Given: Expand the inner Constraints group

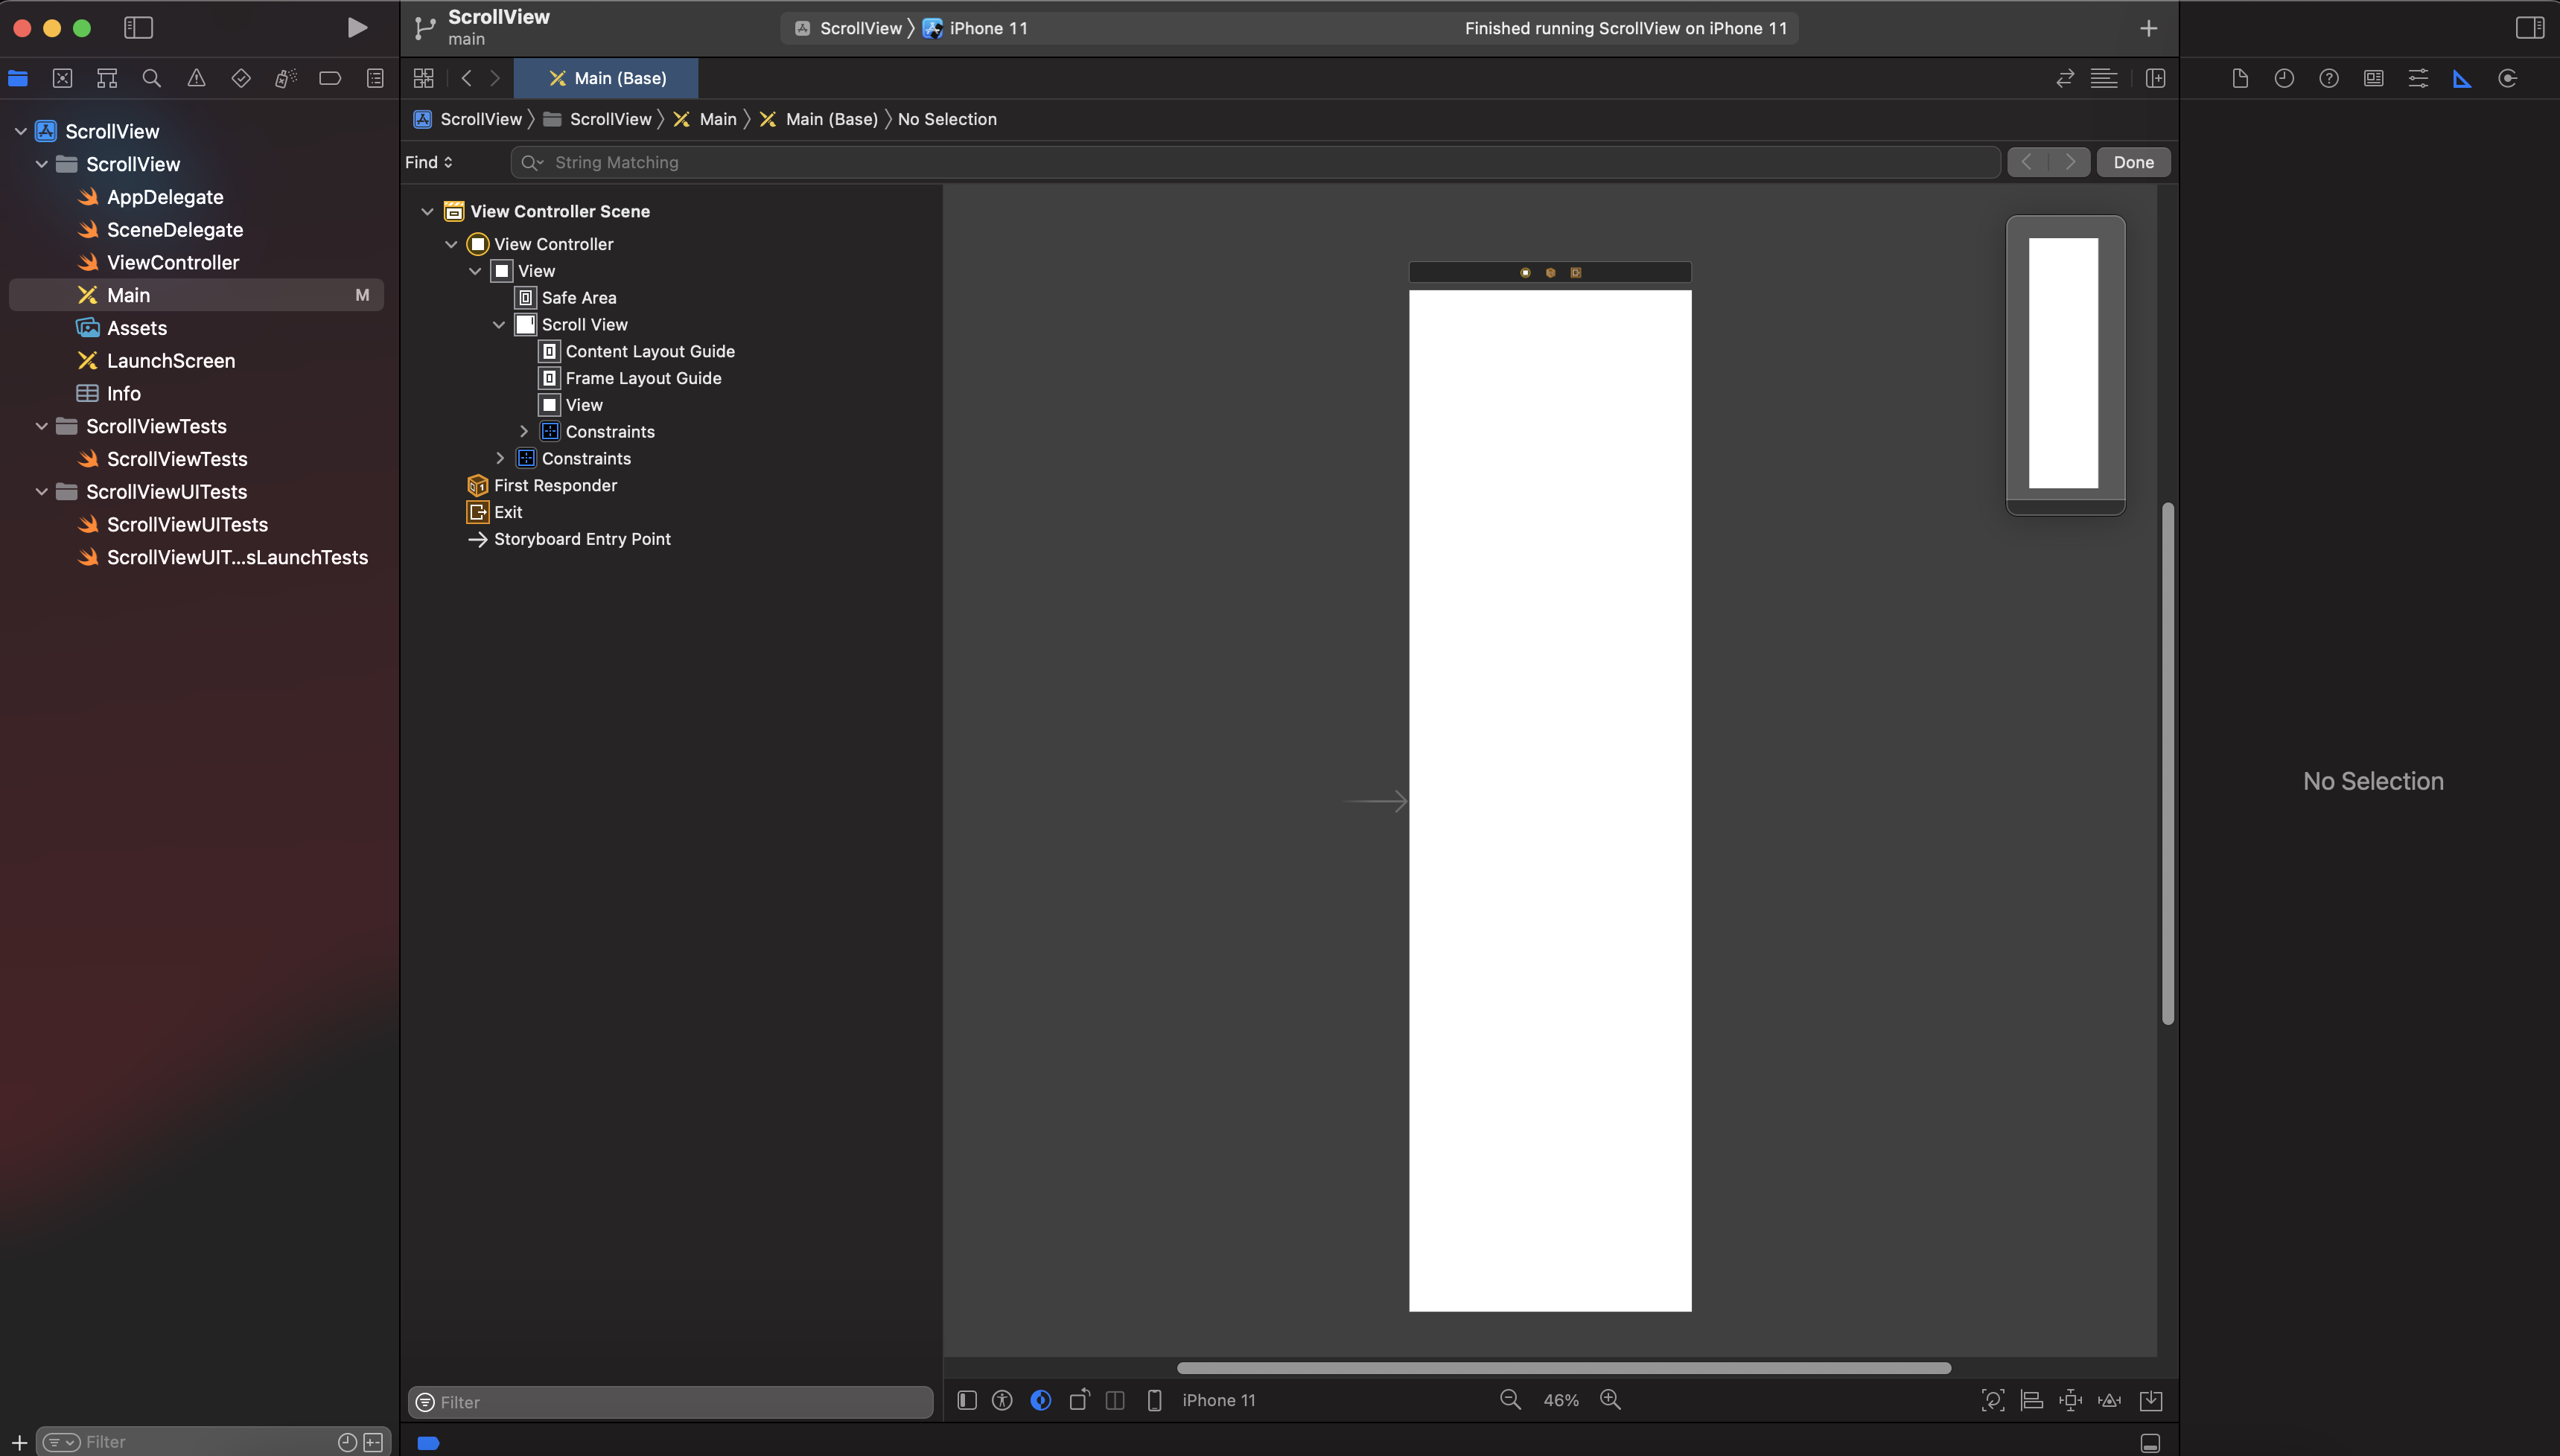Looking at the screenshot, I should pyautogui.click(x=524, y=432).
